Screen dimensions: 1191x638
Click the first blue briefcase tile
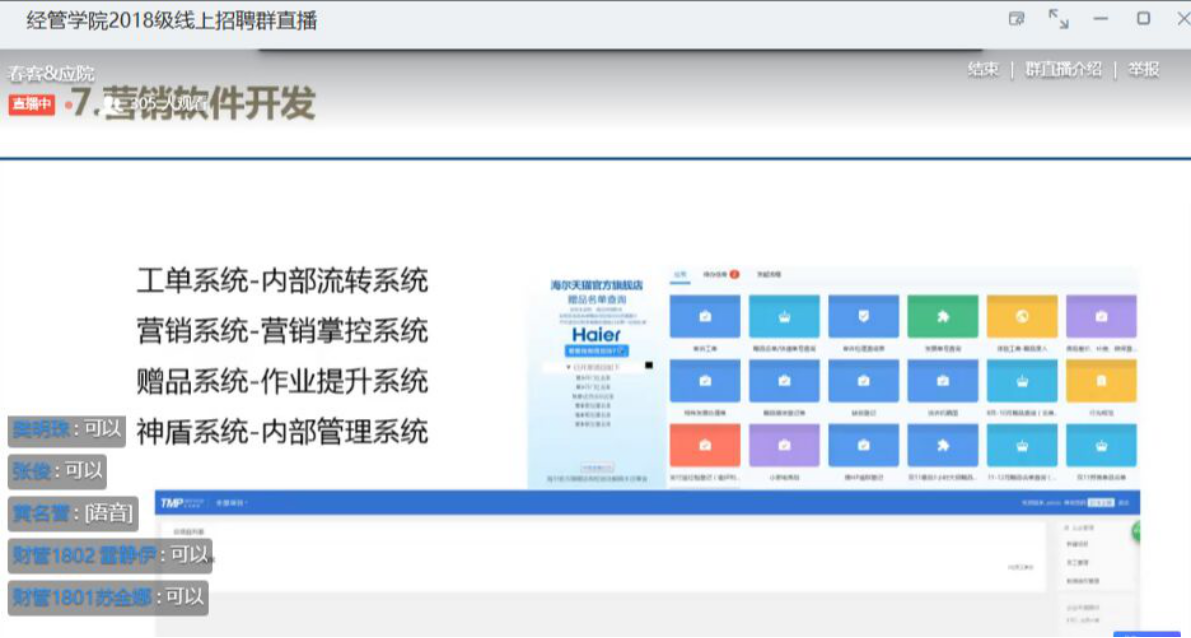[705, 316]
